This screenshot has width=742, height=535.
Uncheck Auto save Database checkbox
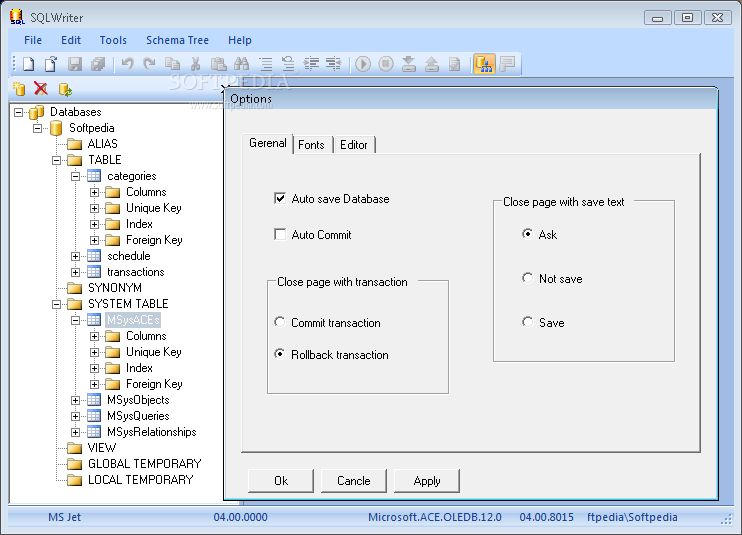click(x=280, y=198)
